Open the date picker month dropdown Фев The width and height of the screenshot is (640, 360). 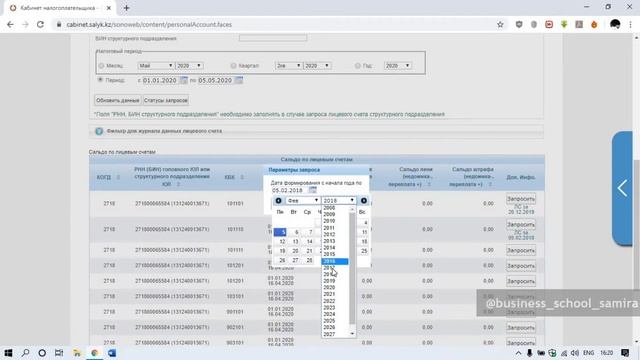tap(302, 201)
